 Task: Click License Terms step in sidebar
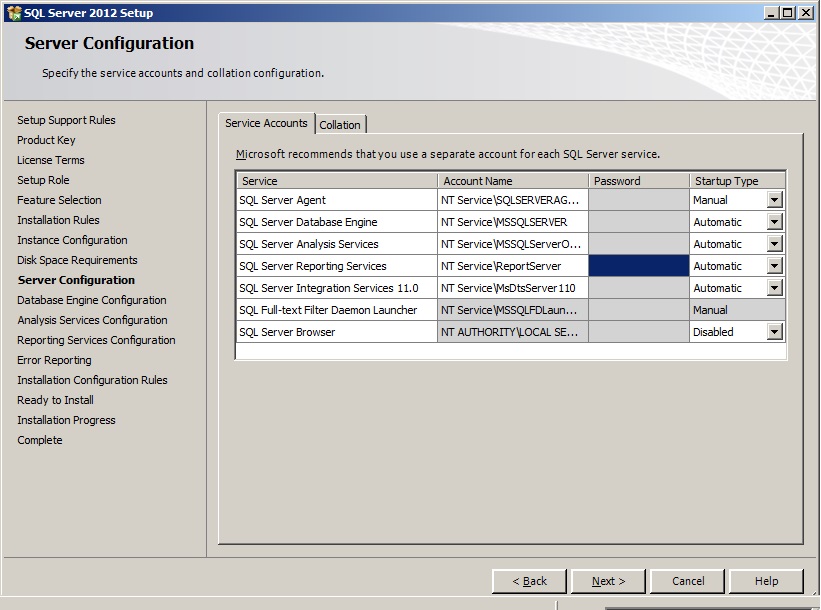coord(50,160)
